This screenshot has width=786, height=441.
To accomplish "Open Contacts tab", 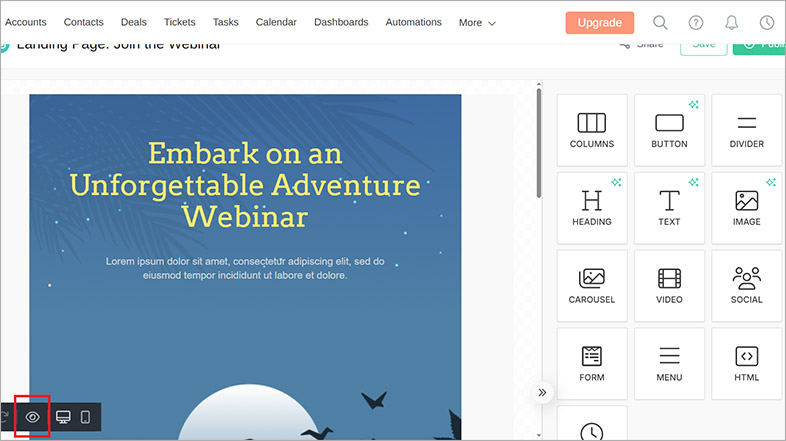I will tap(83, 22).
